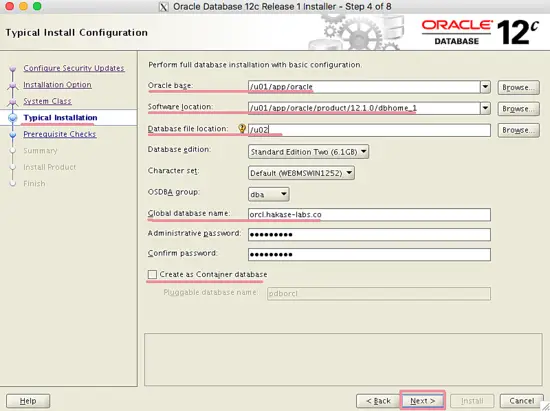Go to Installation Option step

click(x=58, y=85)
